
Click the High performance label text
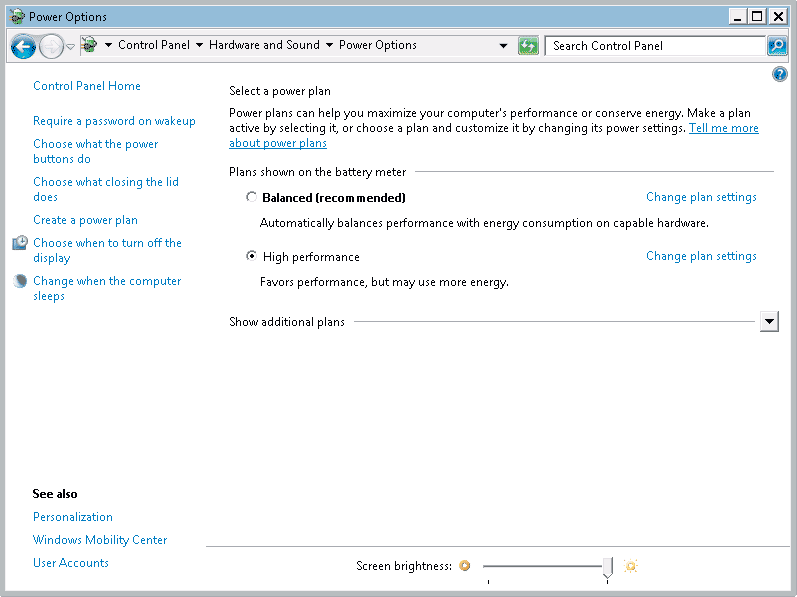(x=311, y=257)
